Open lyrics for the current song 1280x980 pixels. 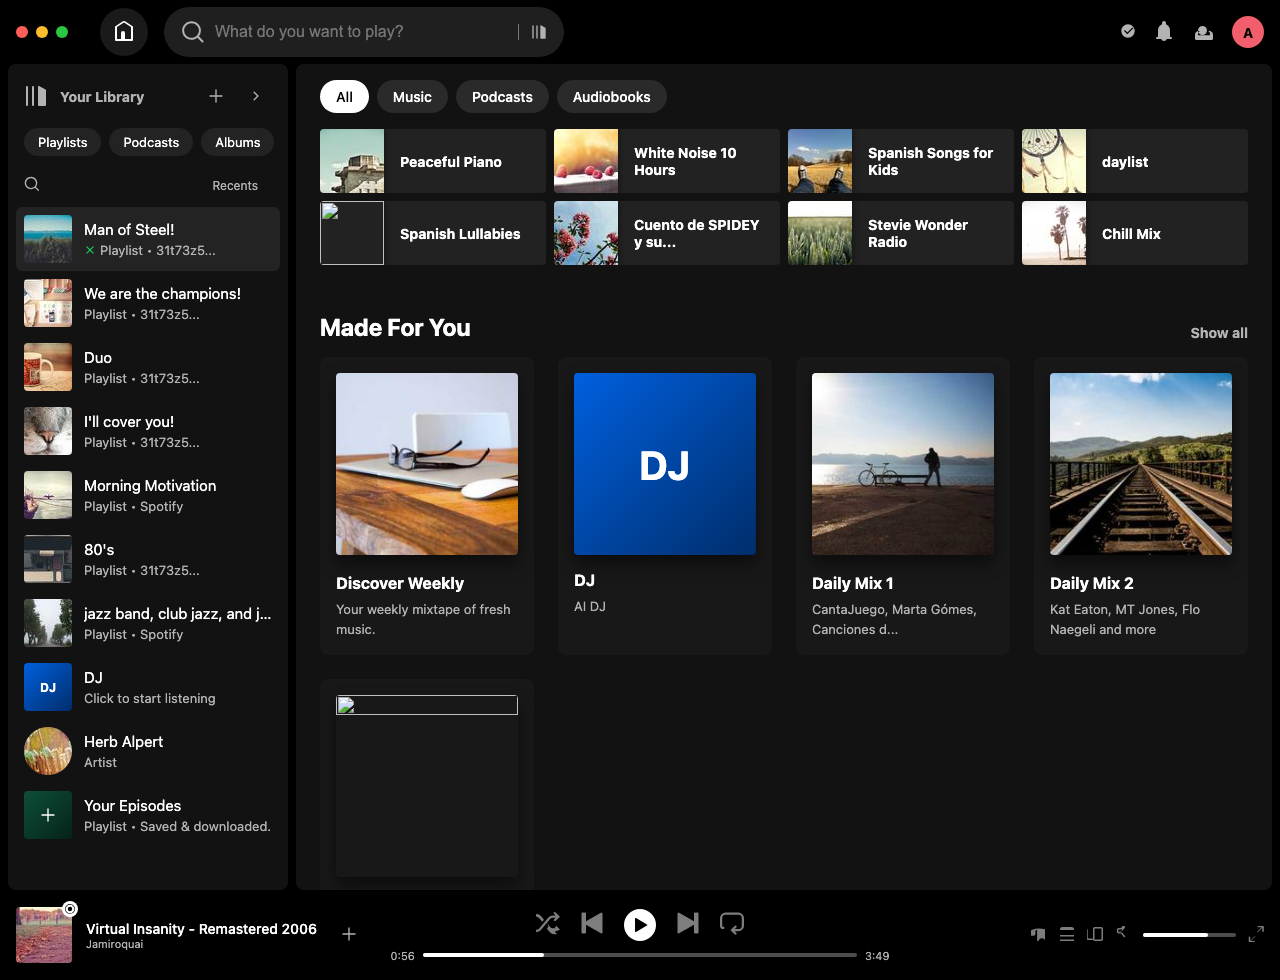(x=1037, y=934)
